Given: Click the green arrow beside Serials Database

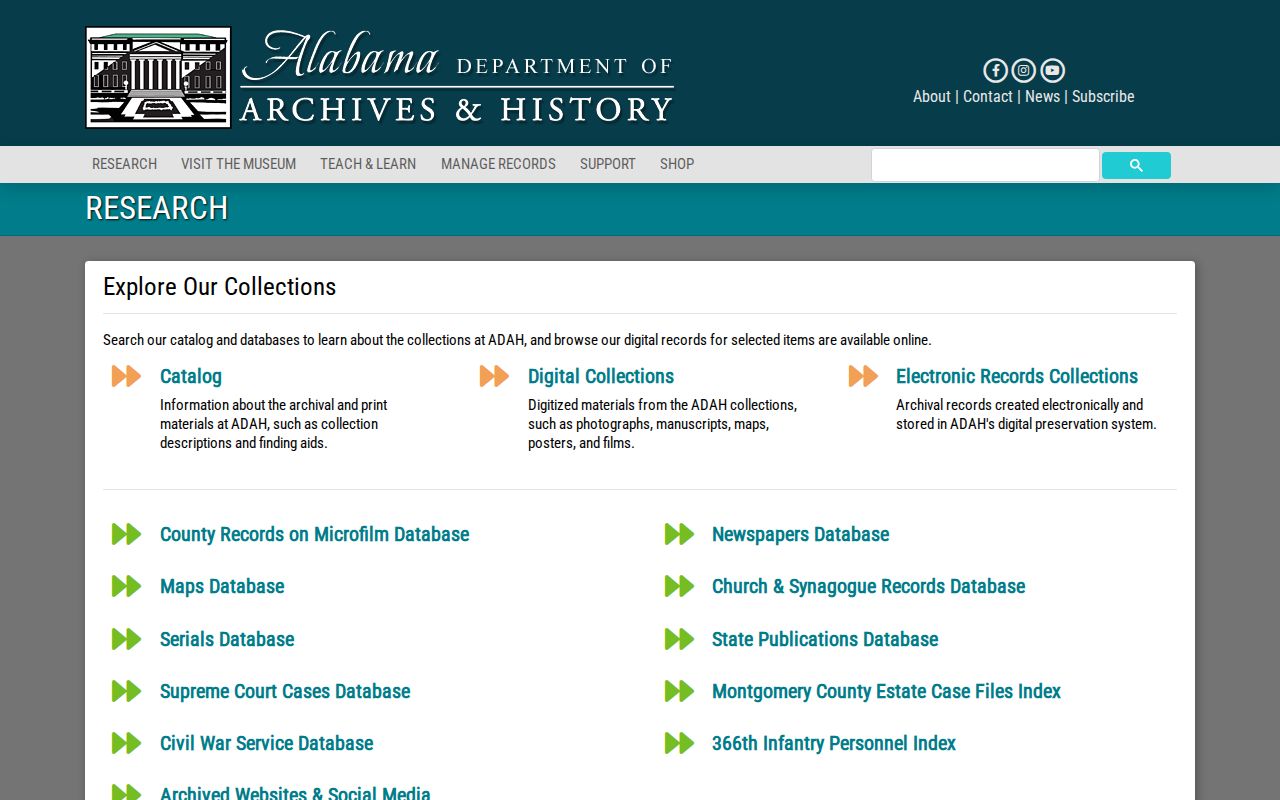Looking at the screenshot, I should (x=126, y=639).
